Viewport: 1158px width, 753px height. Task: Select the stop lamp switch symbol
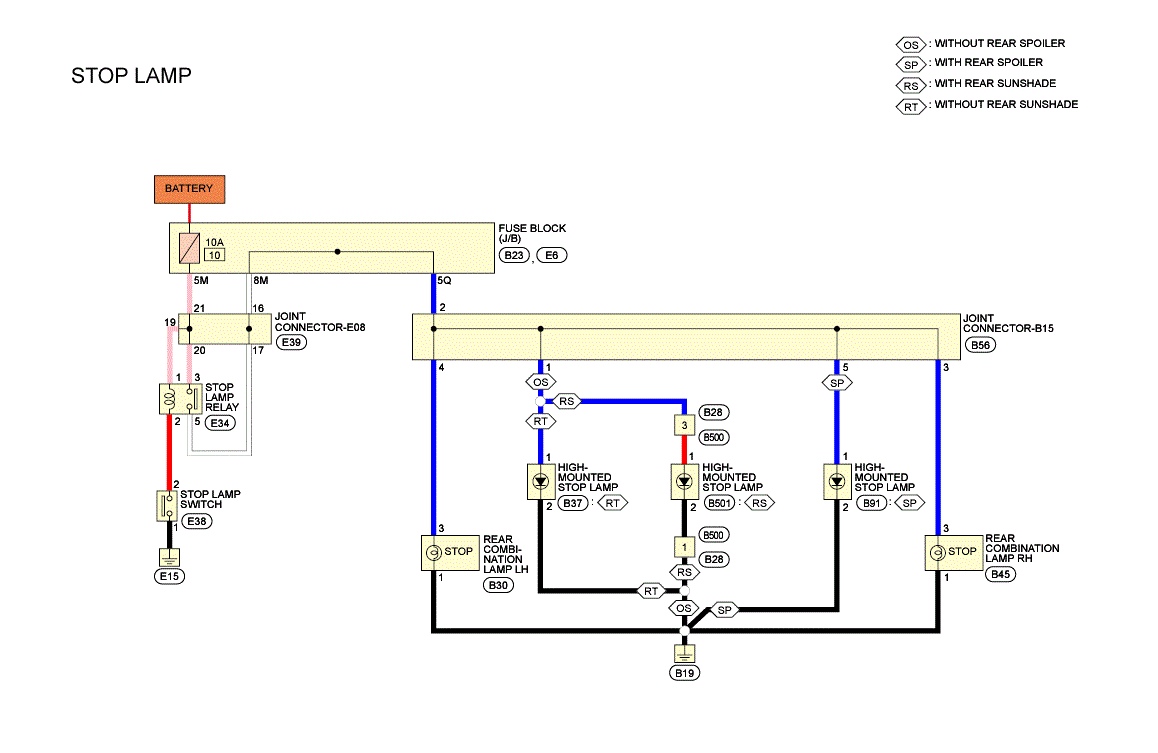168,506
